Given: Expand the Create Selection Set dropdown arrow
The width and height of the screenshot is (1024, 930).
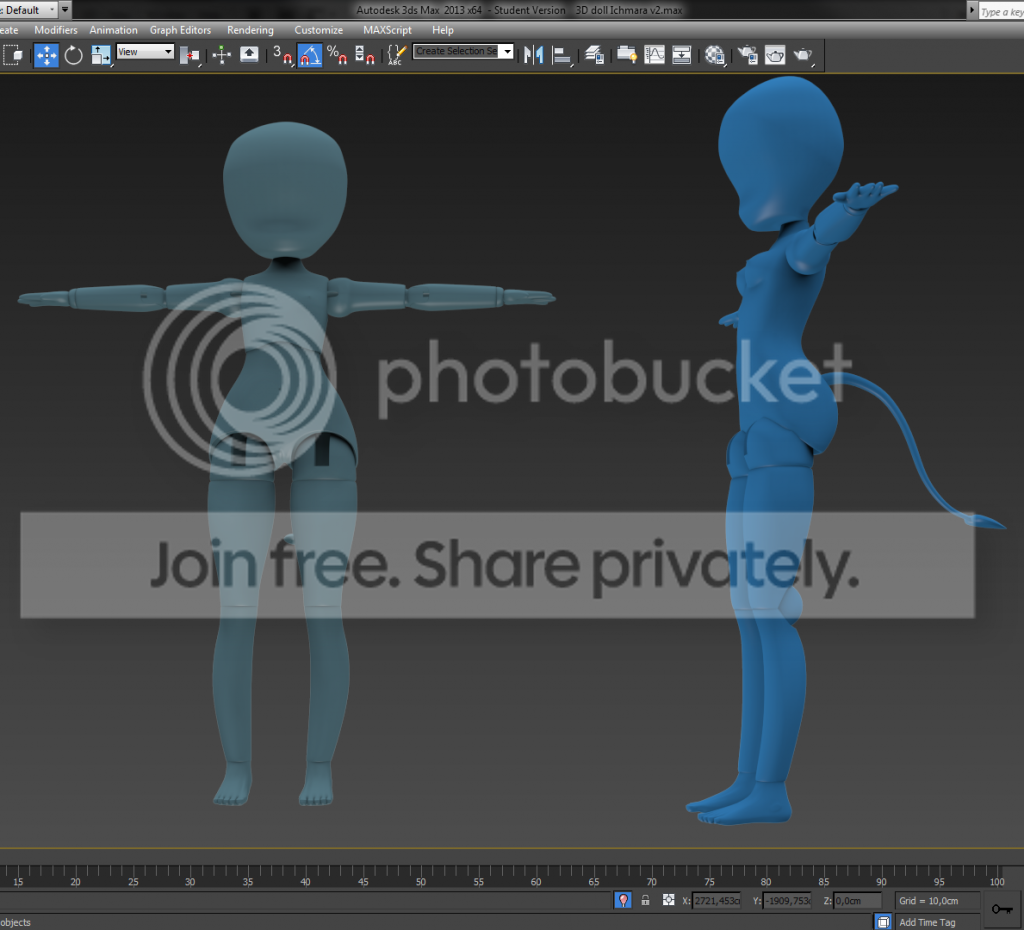Looking at the screenshot, I should coord(507,52).
